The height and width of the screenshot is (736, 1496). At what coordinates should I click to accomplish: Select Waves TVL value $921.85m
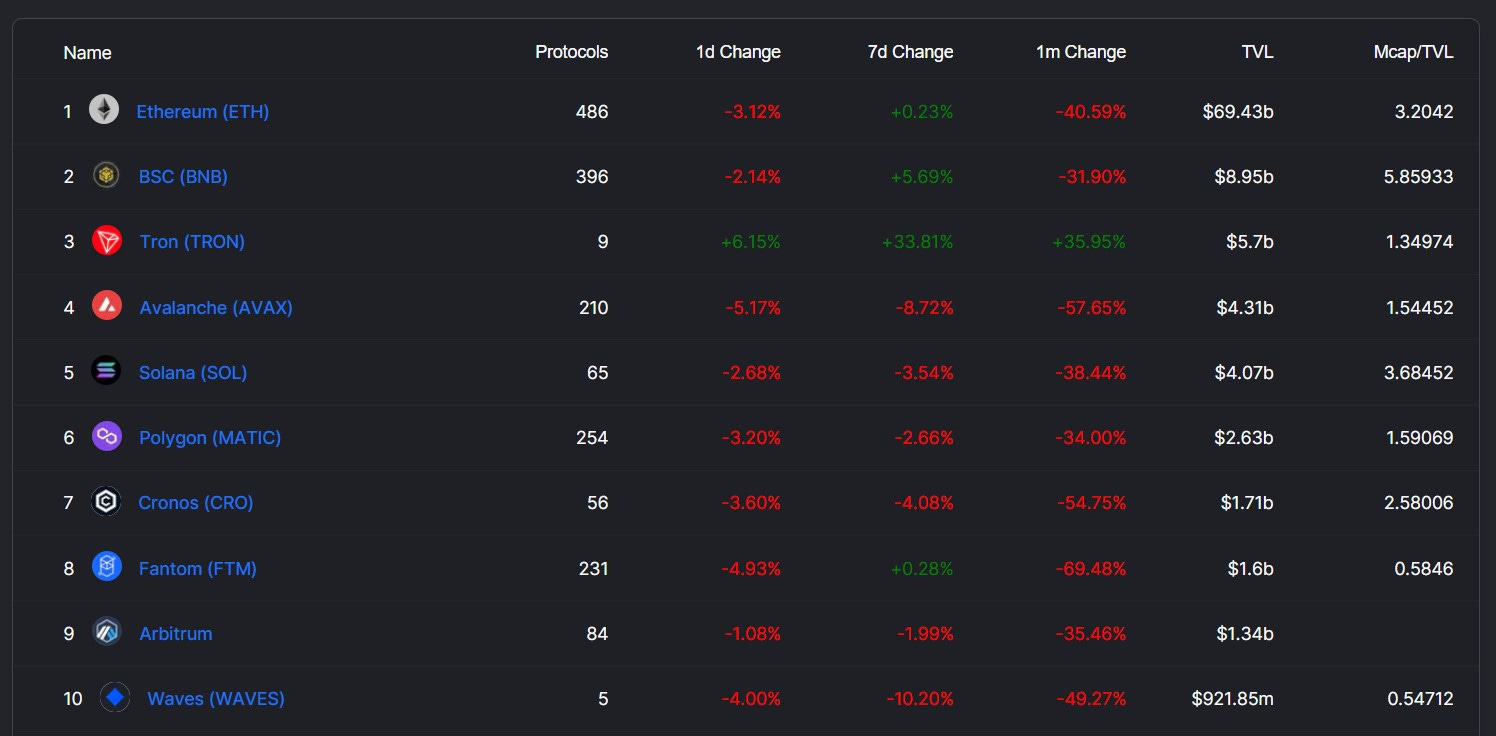1233,699
